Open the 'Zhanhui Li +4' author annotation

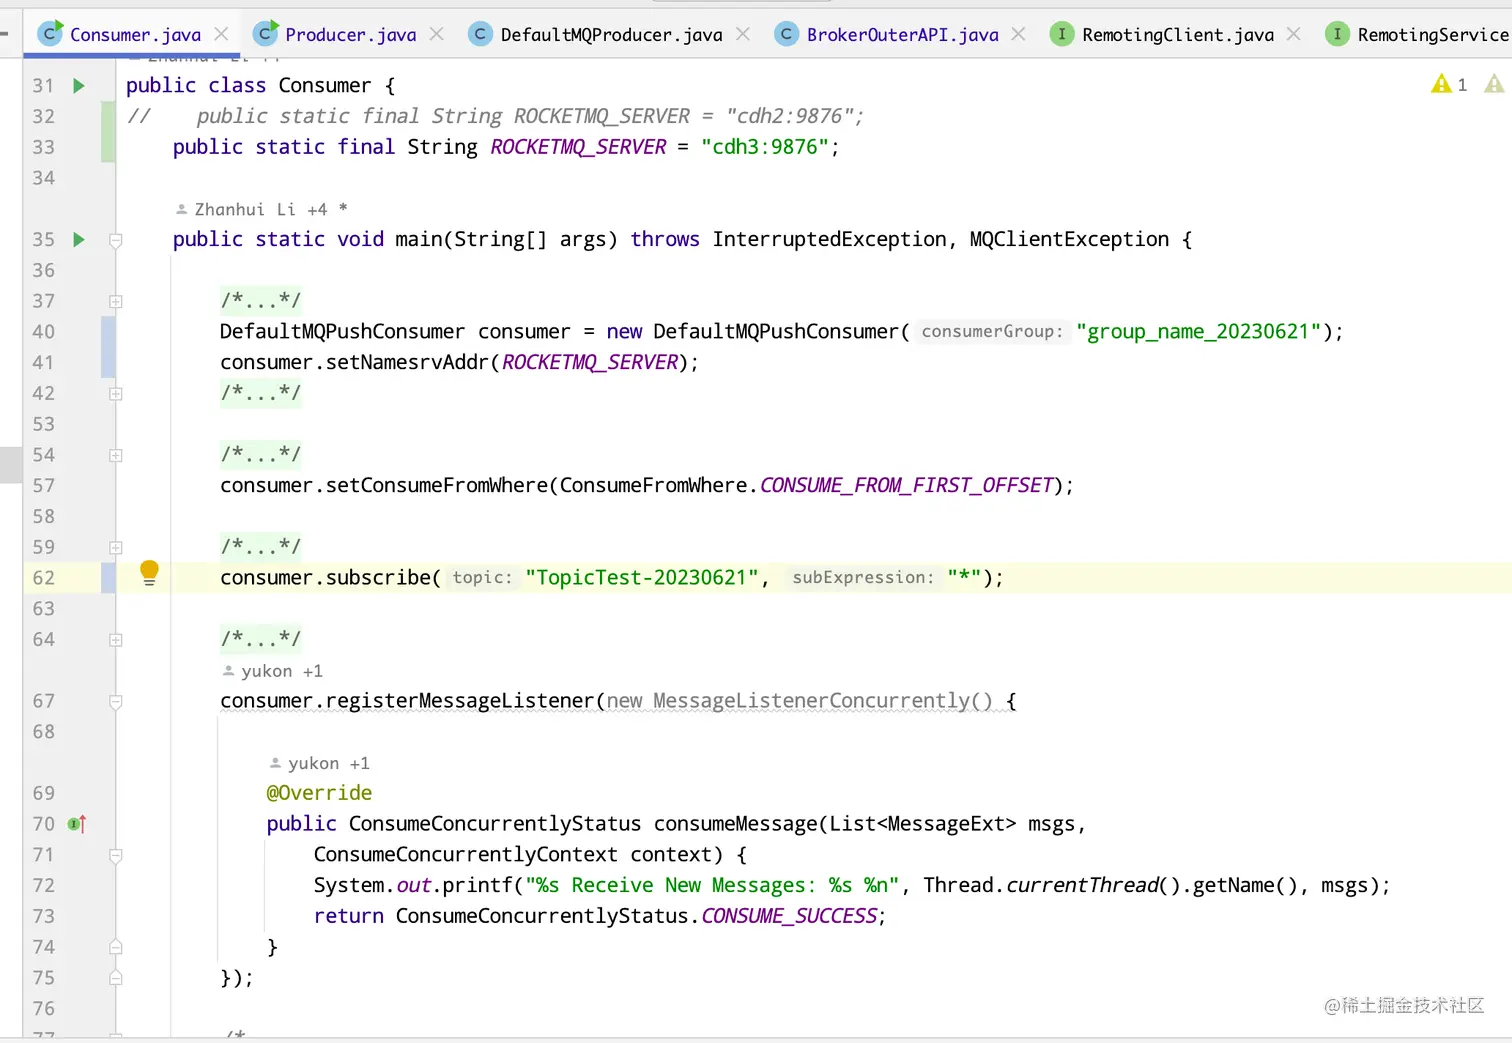tap(261, 209)
